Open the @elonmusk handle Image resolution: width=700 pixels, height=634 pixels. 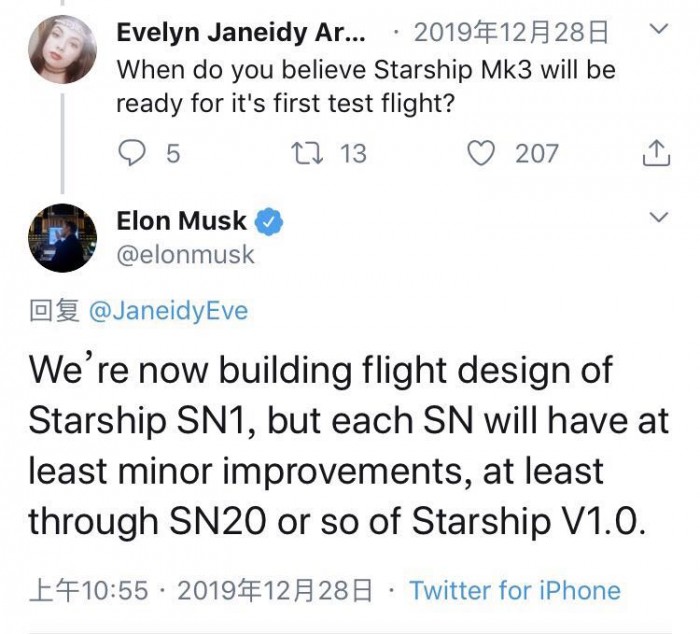tap(186, 255)
